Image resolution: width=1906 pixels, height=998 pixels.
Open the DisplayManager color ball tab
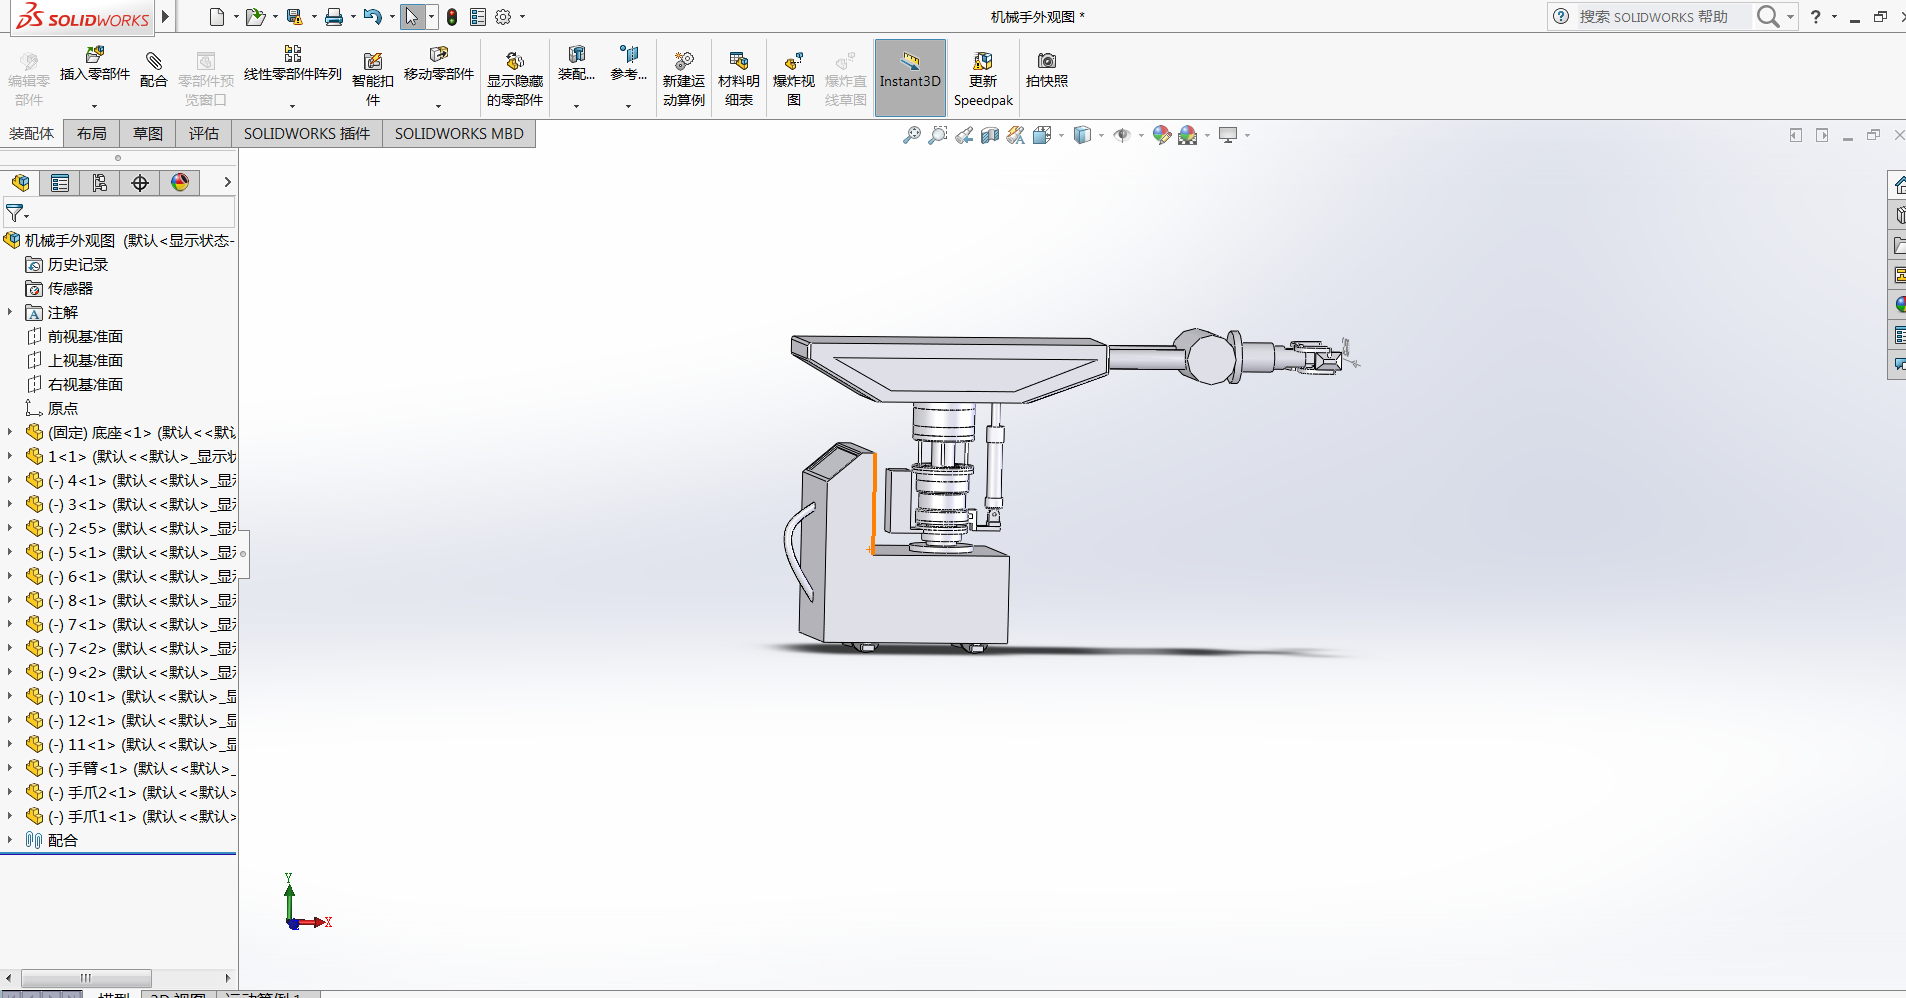(180, 183)
